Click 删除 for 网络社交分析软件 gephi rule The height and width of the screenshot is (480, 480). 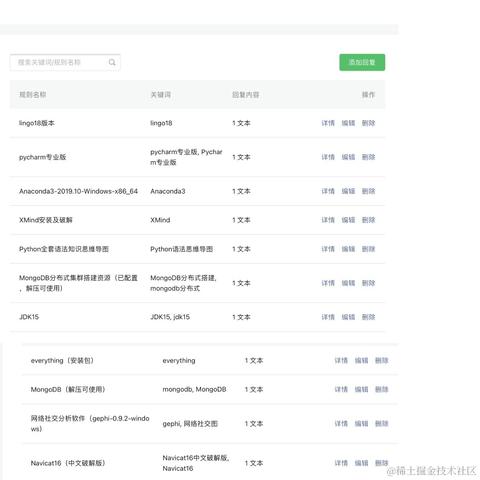[x=382, y=424]
